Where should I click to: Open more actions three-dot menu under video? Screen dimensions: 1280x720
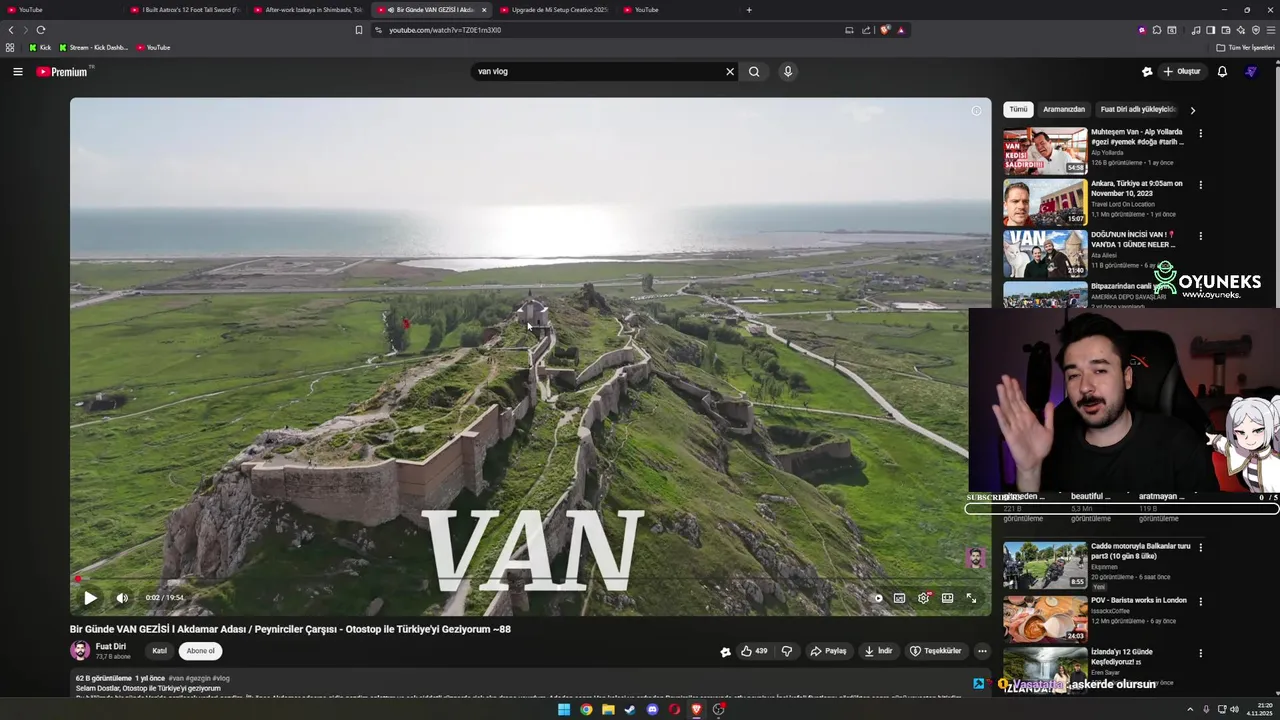[982, 651]
